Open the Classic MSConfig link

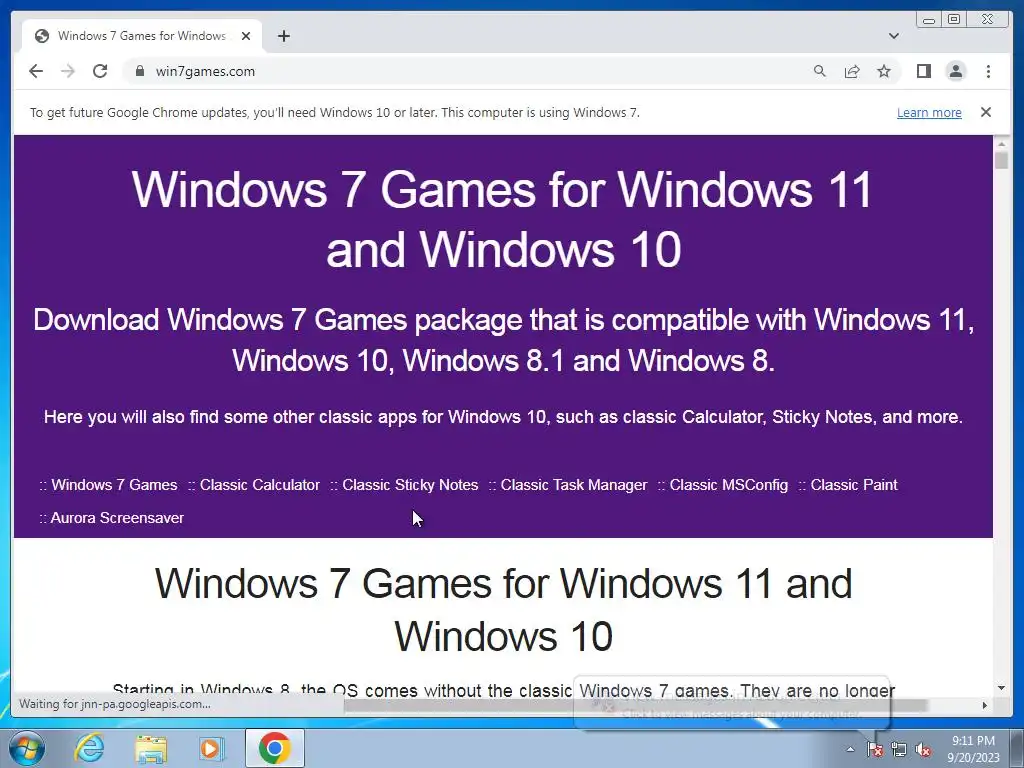(729, 485)
